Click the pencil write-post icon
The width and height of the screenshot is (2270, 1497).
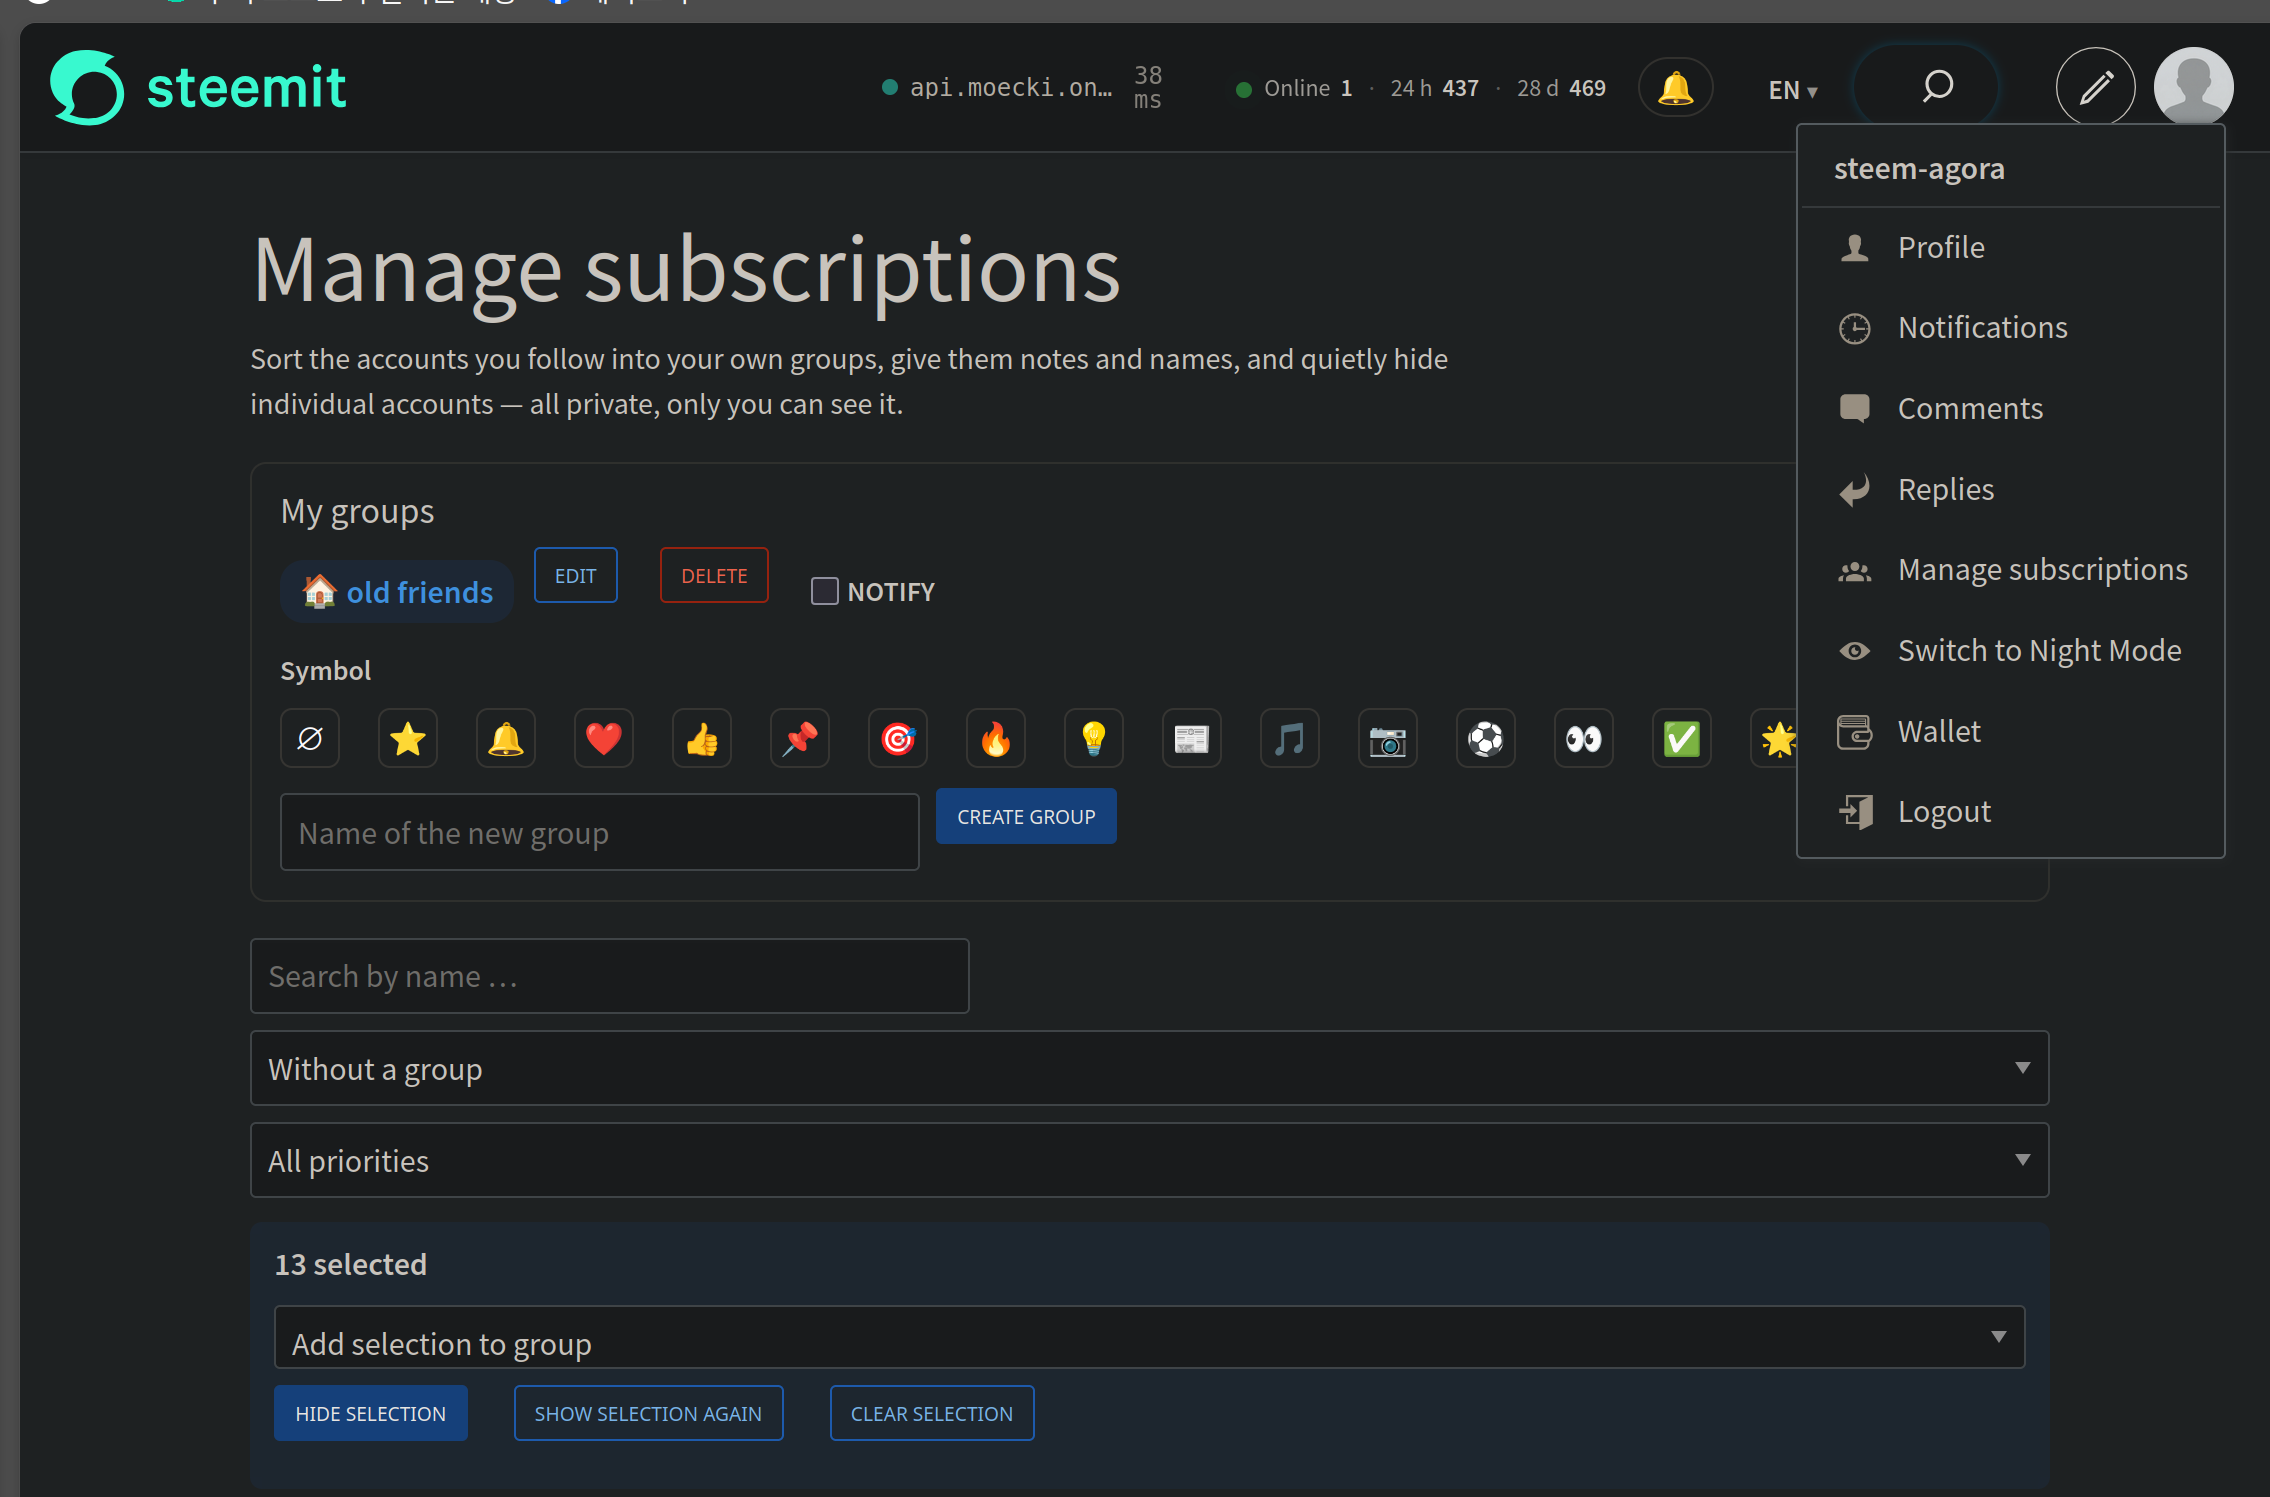2095,87
